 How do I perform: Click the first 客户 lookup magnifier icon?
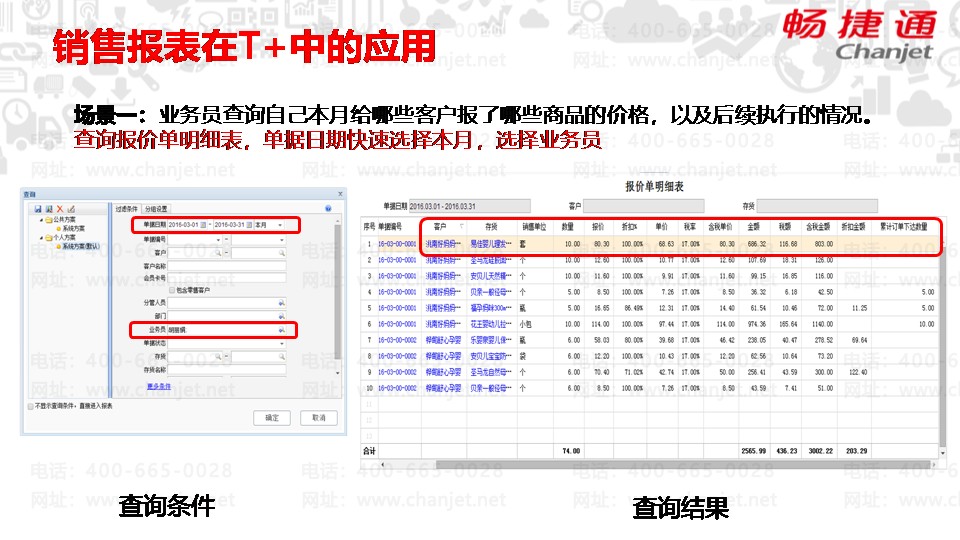tap(217, 253)
